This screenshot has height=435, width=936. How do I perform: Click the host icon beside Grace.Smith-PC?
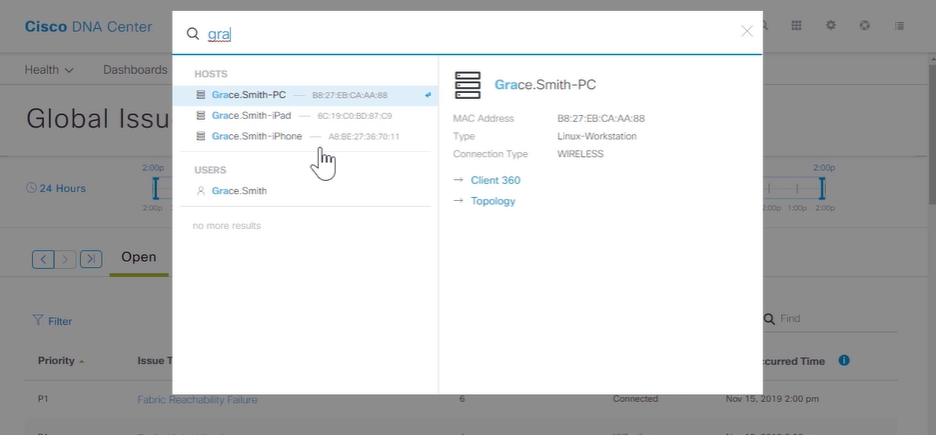pos(201,95)
